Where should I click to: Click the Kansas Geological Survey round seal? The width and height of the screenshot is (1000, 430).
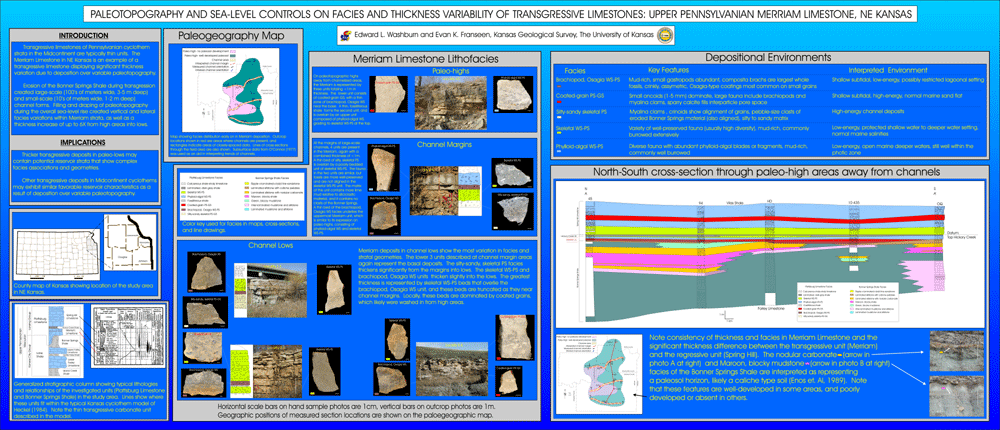click(x=665, y=36)
